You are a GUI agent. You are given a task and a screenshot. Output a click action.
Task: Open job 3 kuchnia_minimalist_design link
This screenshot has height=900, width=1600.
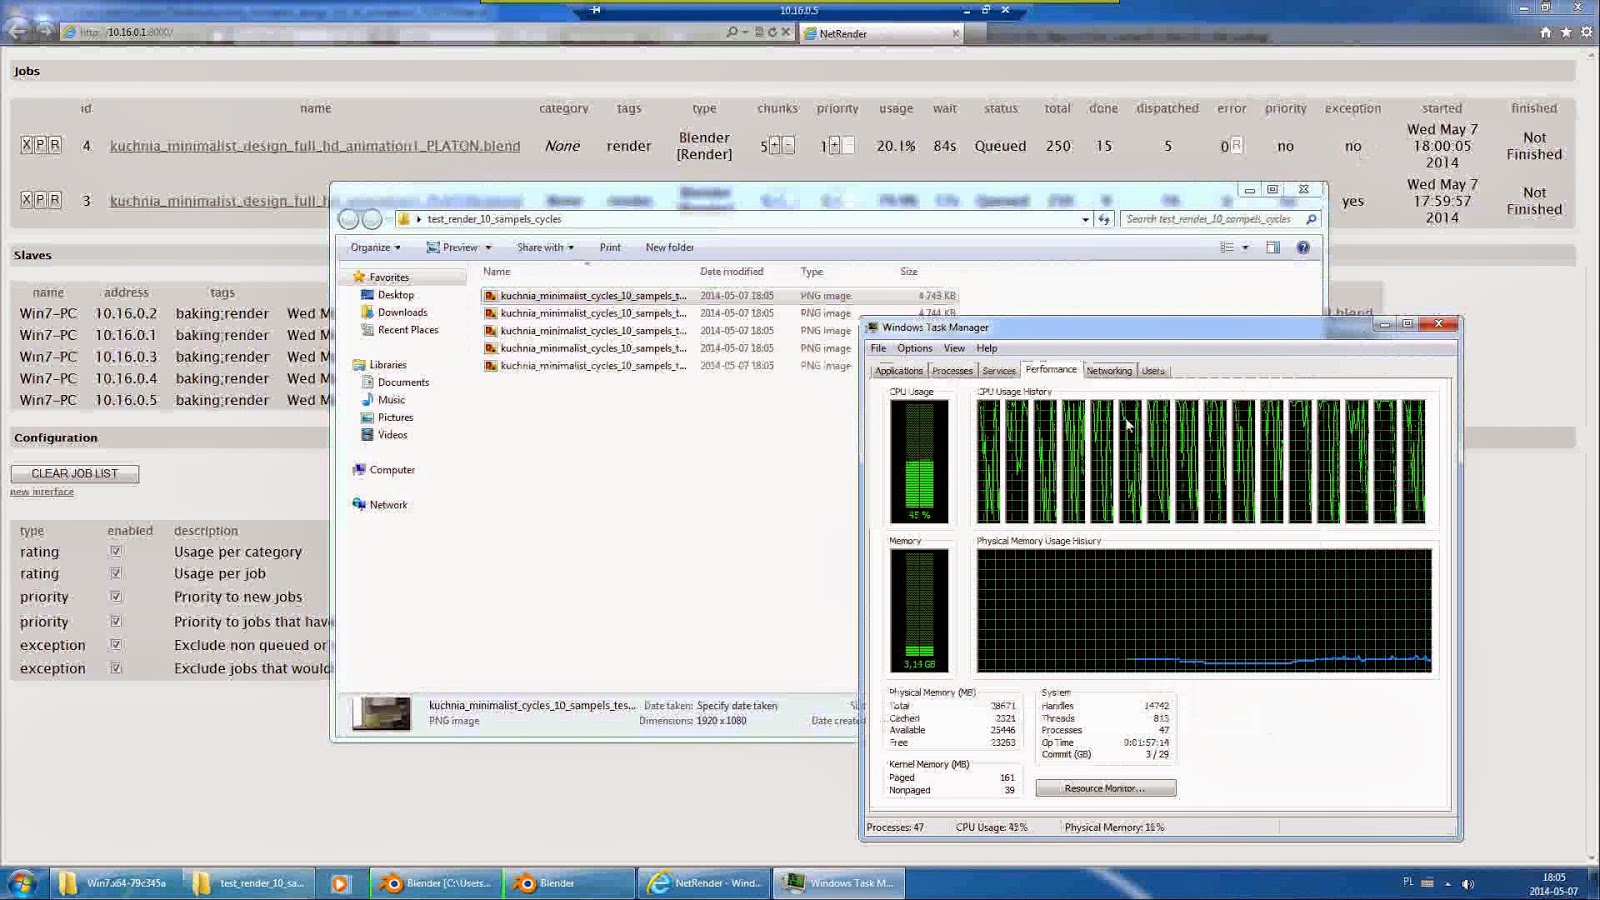point(219,201)
